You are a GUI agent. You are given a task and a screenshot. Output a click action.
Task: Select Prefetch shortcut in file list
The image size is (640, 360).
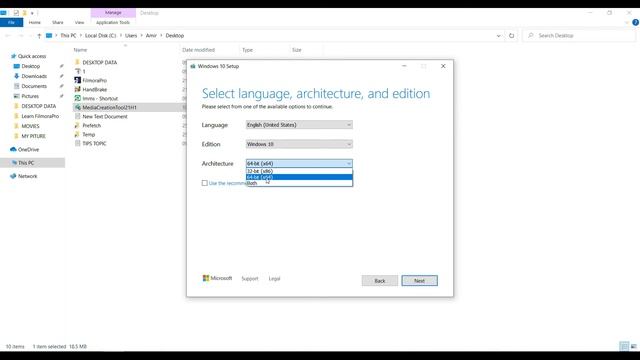point(91,125)
